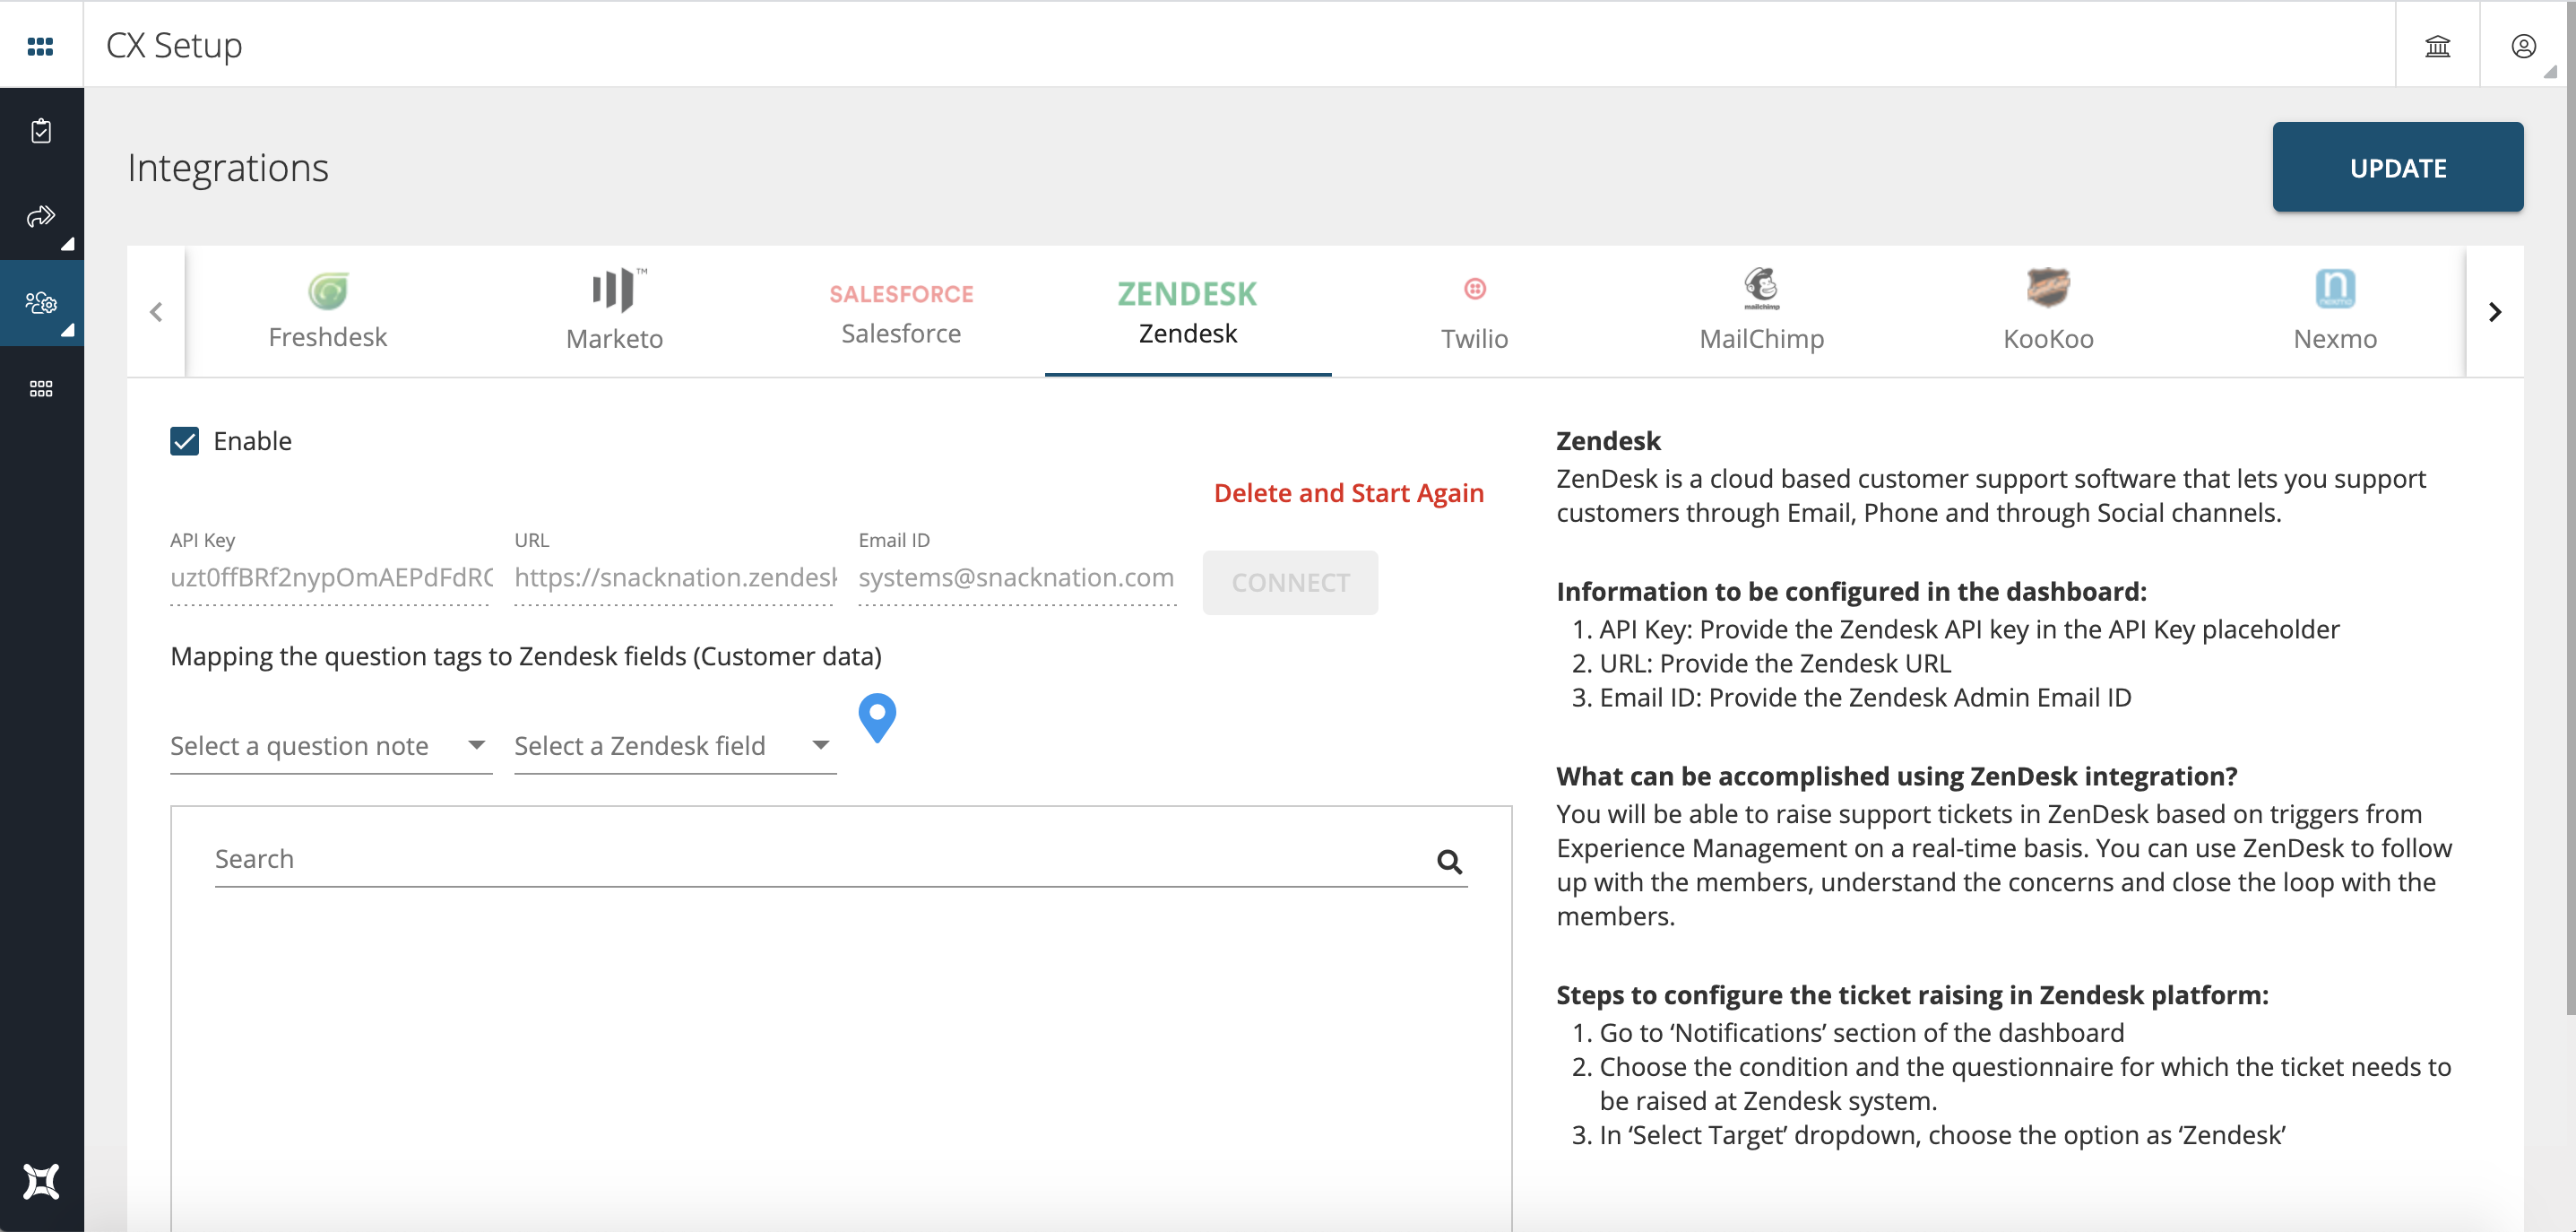Click Delete and Start Again link
The width and height of the screenshot is (2576, 1232).
point(1348,493)
